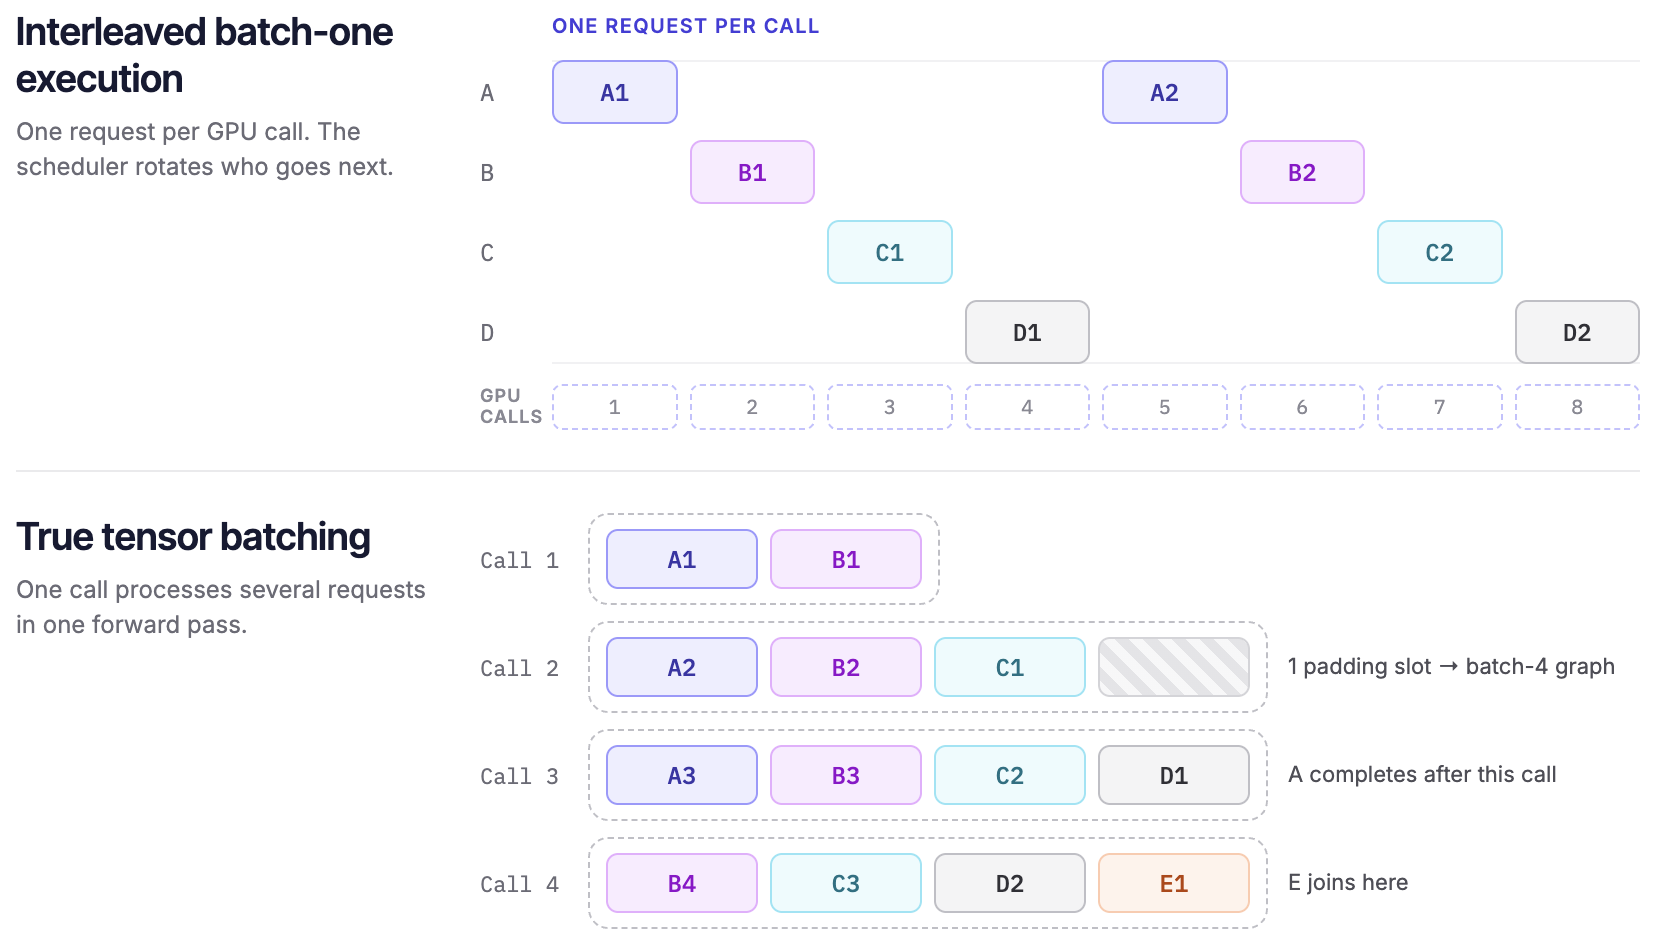This screenshot has height=944, width=1656.
Task: Select the E1 block in Call 4
Action: click(x=1174, y=883)
